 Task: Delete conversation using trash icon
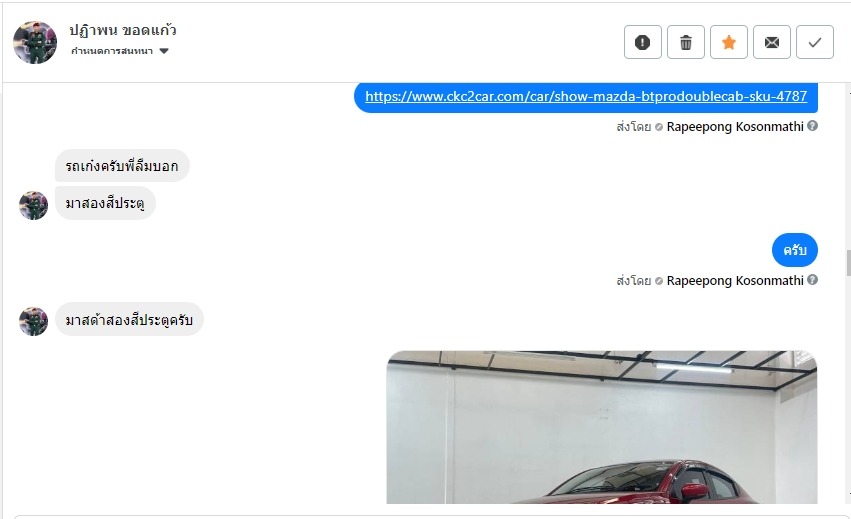click(x=686, y=42)
